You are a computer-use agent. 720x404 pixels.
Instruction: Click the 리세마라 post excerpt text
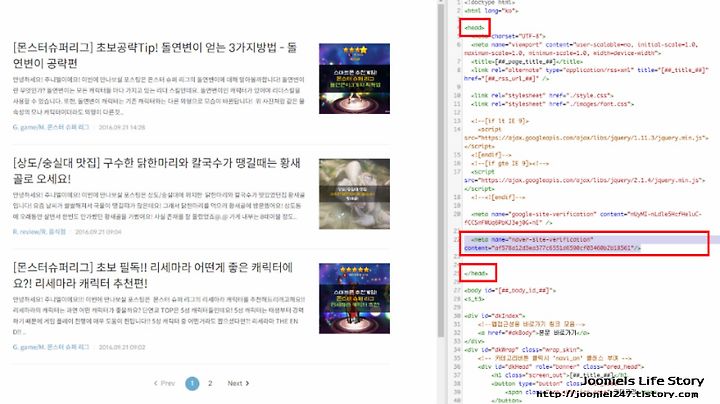(159, 315)
